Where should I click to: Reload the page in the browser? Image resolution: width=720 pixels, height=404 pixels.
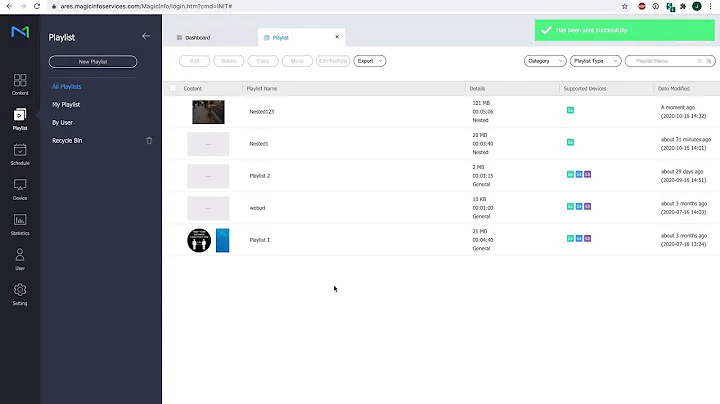(x=37, y=6)
